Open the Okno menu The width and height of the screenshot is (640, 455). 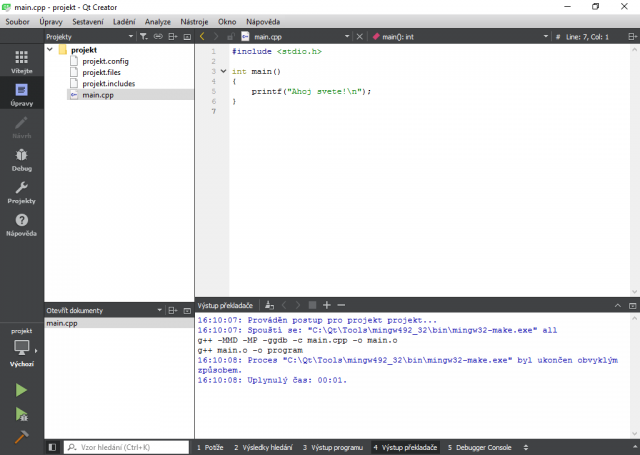point(227,22)
